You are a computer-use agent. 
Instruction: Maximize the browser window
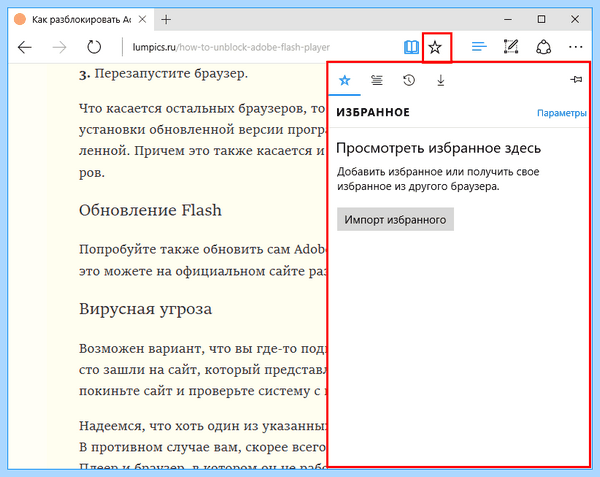[x=541, y=19]
